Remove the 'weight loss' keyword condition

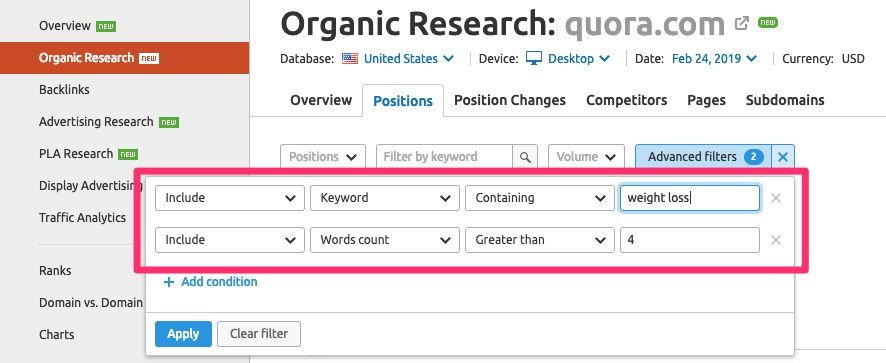(776, 198)
